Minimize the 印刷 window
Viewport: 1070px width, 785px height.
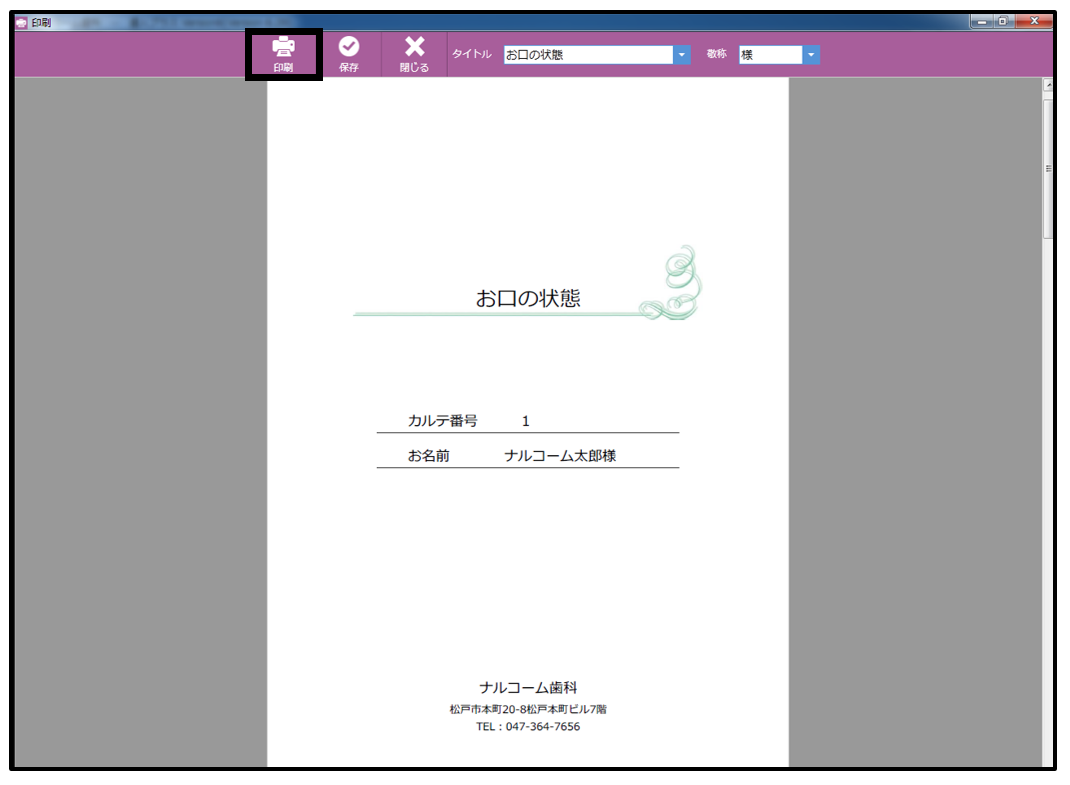tap(981, 22)
